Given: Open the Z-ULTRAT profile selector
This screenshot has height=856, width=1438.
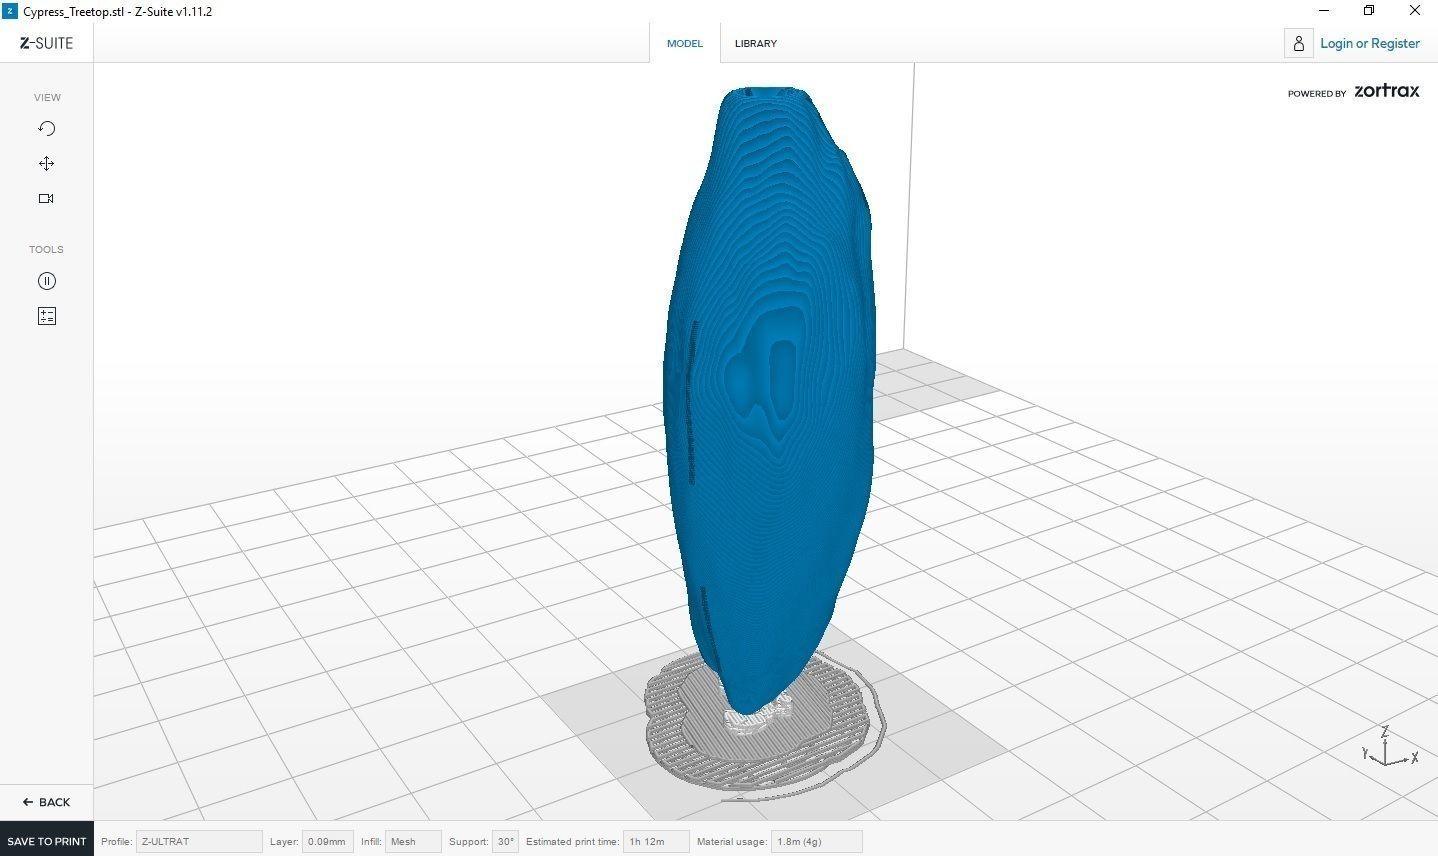Looking at the screenshot, I should (x=197, y=841).
